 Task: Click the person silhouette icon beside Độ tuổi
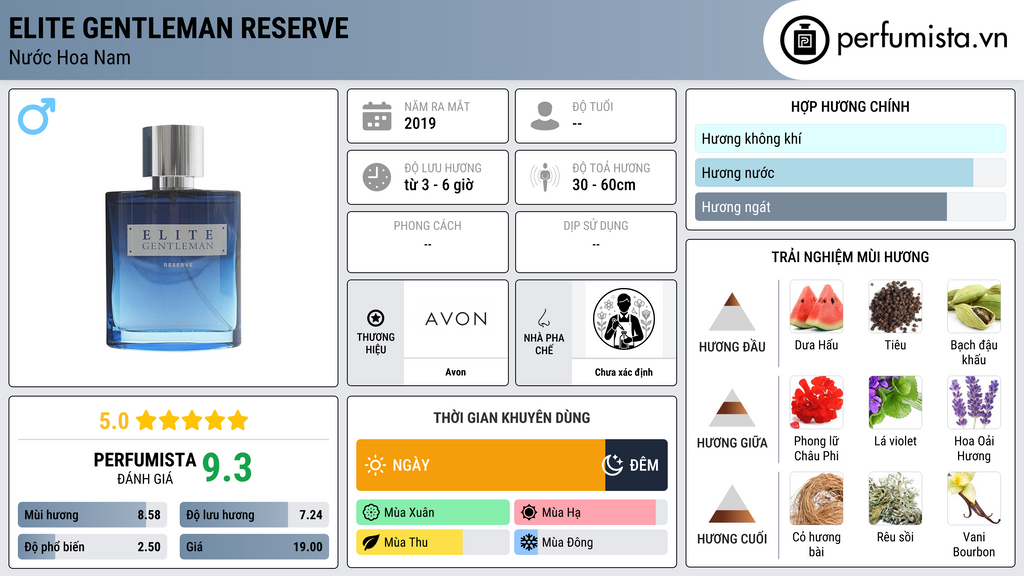[545, 116]
